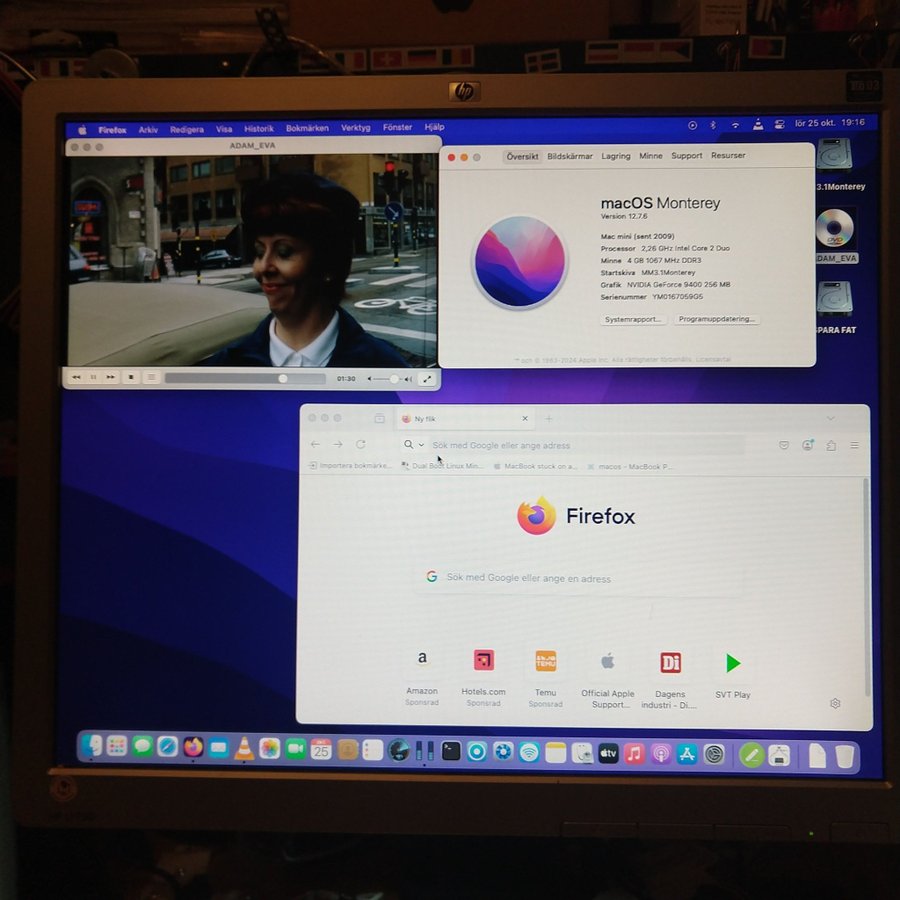Click the Systemrapport button

634,319
